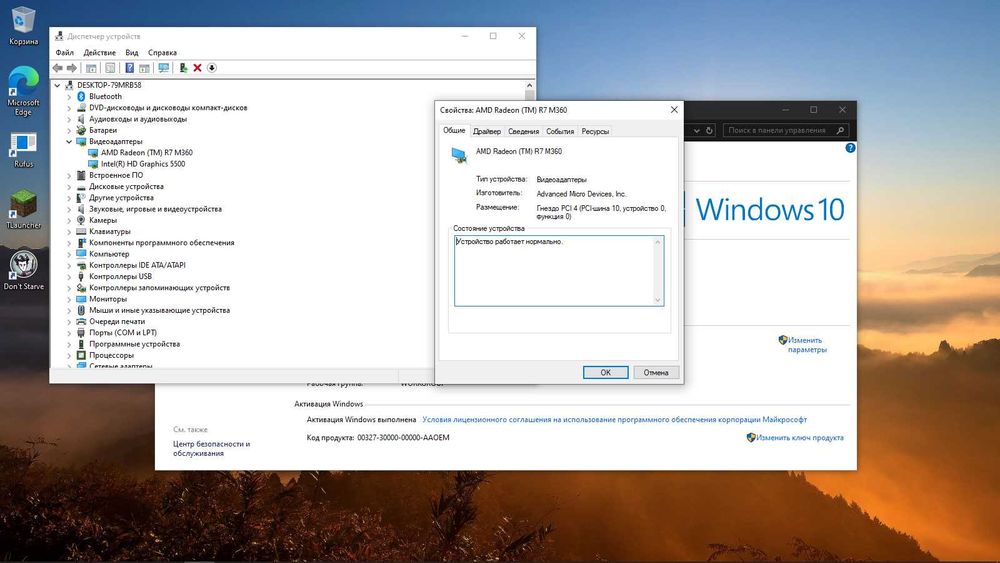Viewport: 1000px width, 563px height.
Task: Expand the Батареи category
Action: coord(69,130)
